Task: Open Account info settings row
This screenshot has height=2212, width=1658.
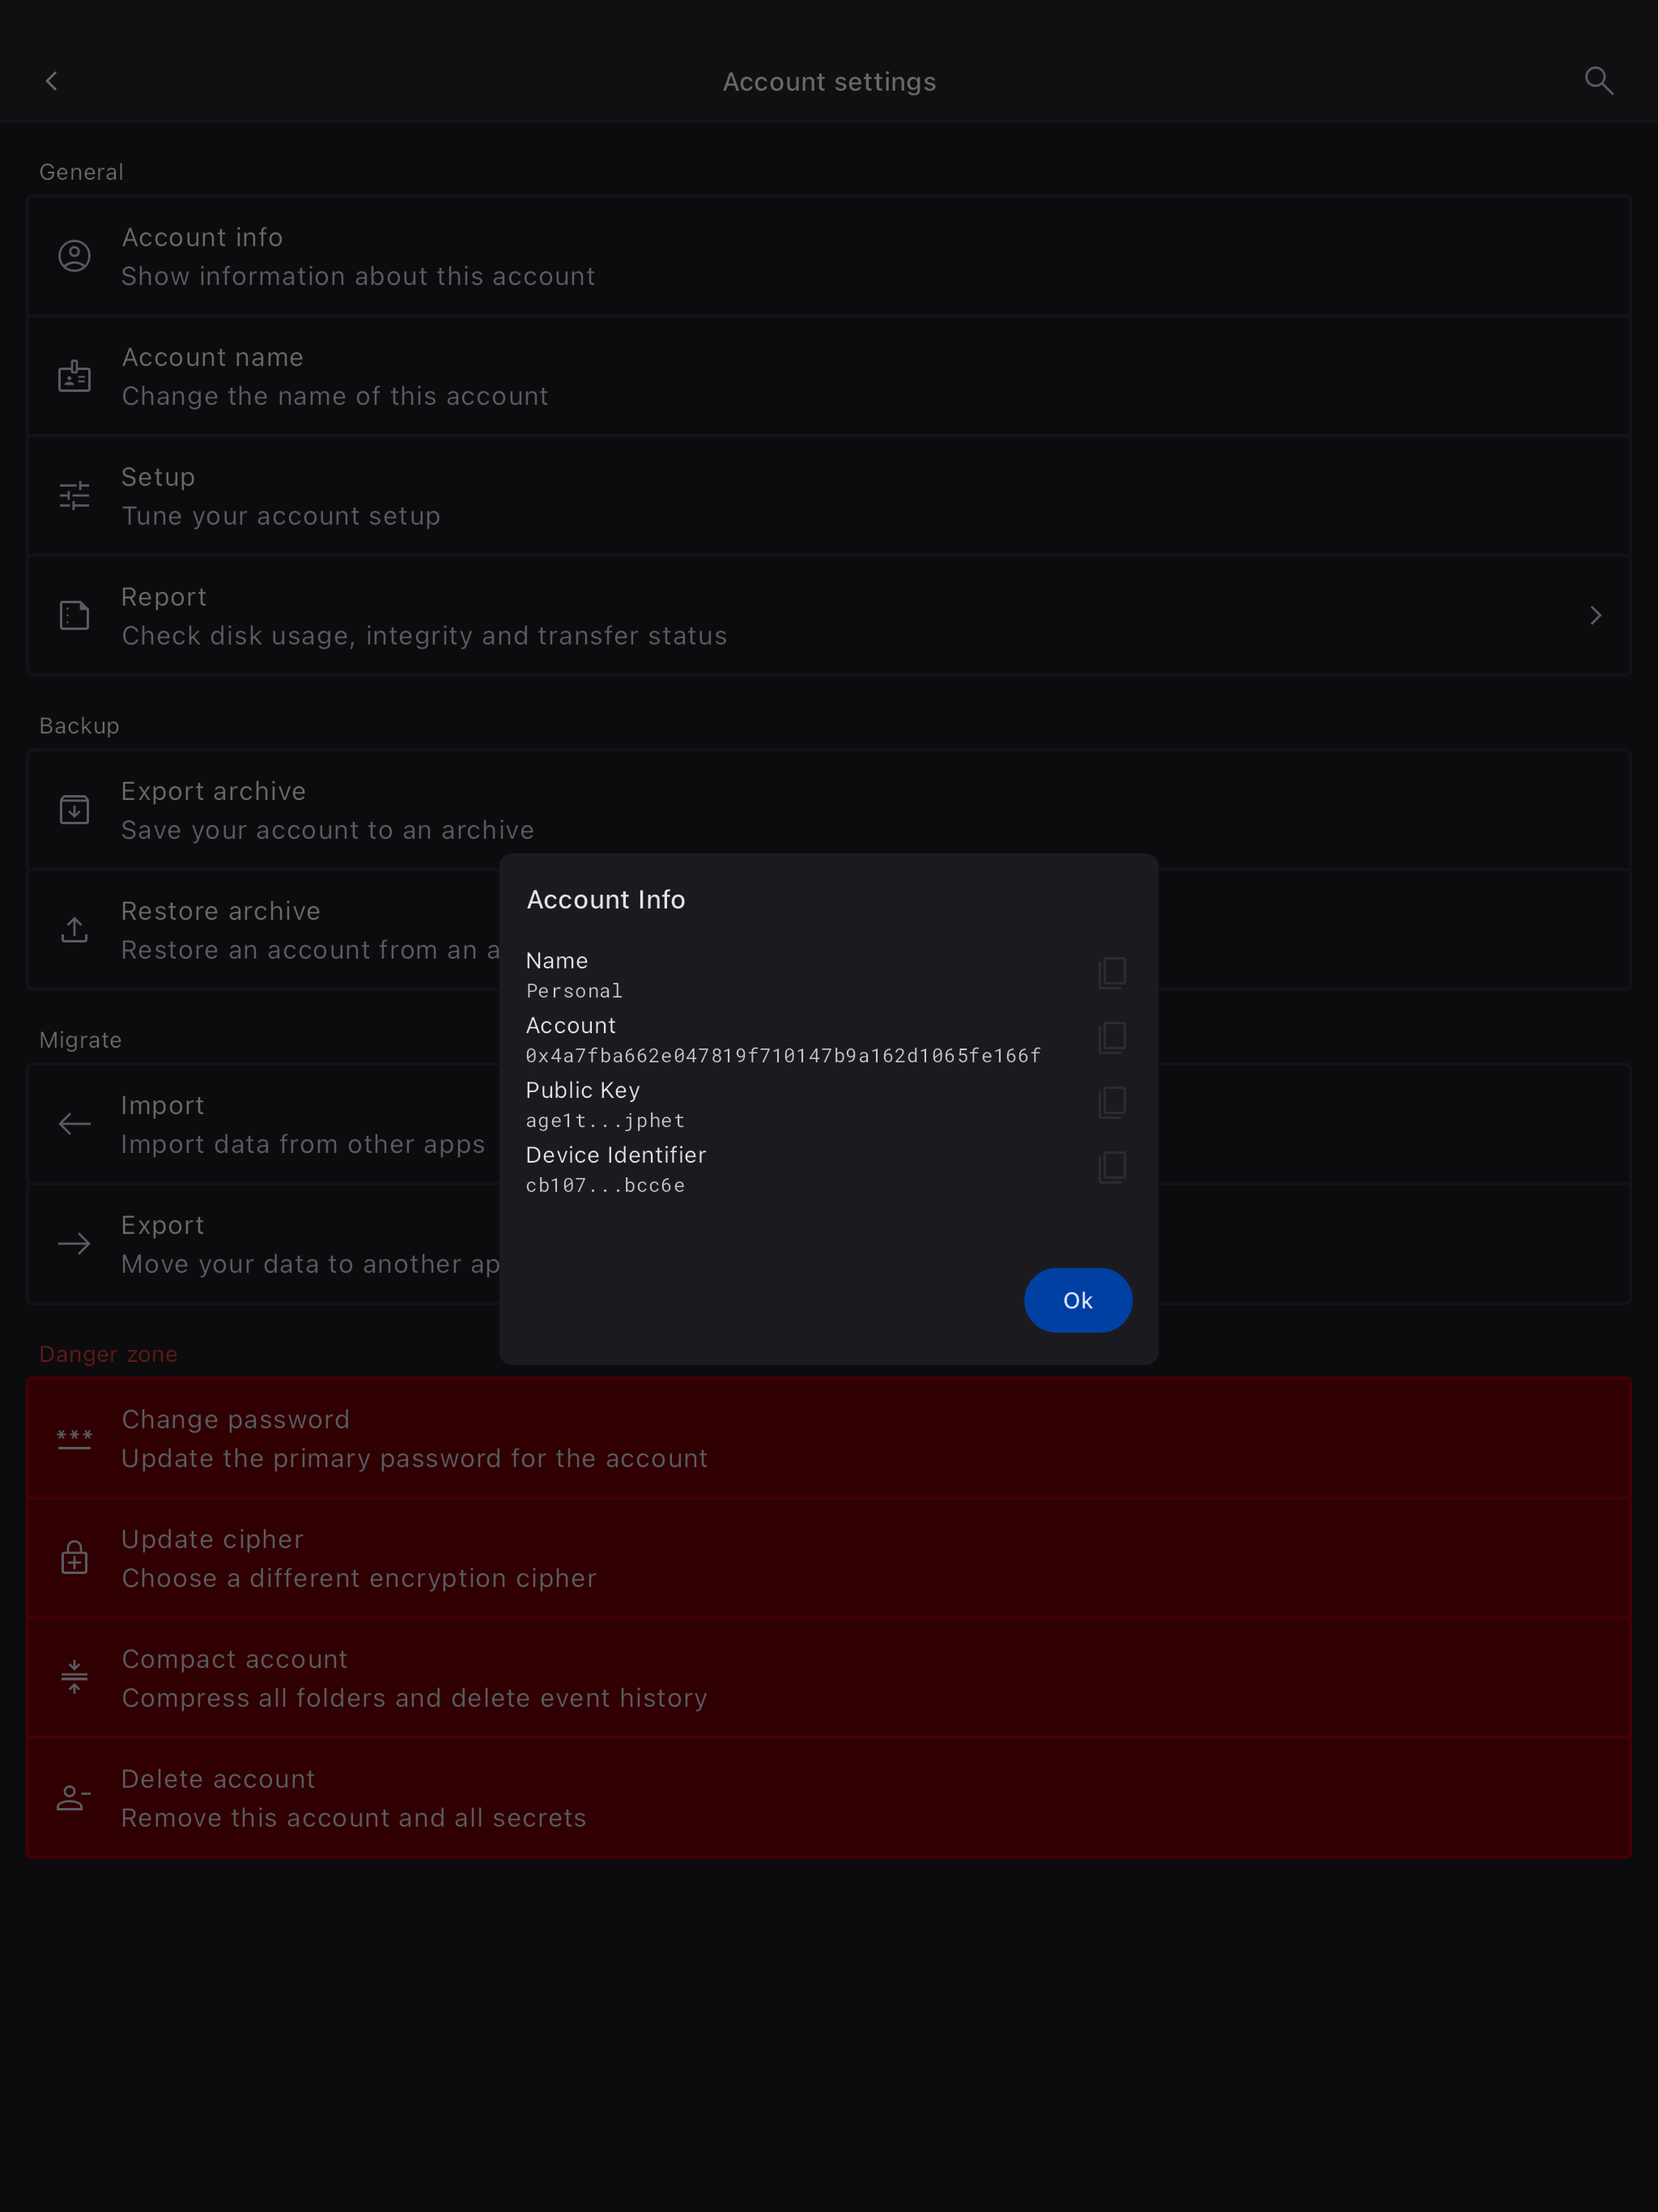Action: coord(829,257)
